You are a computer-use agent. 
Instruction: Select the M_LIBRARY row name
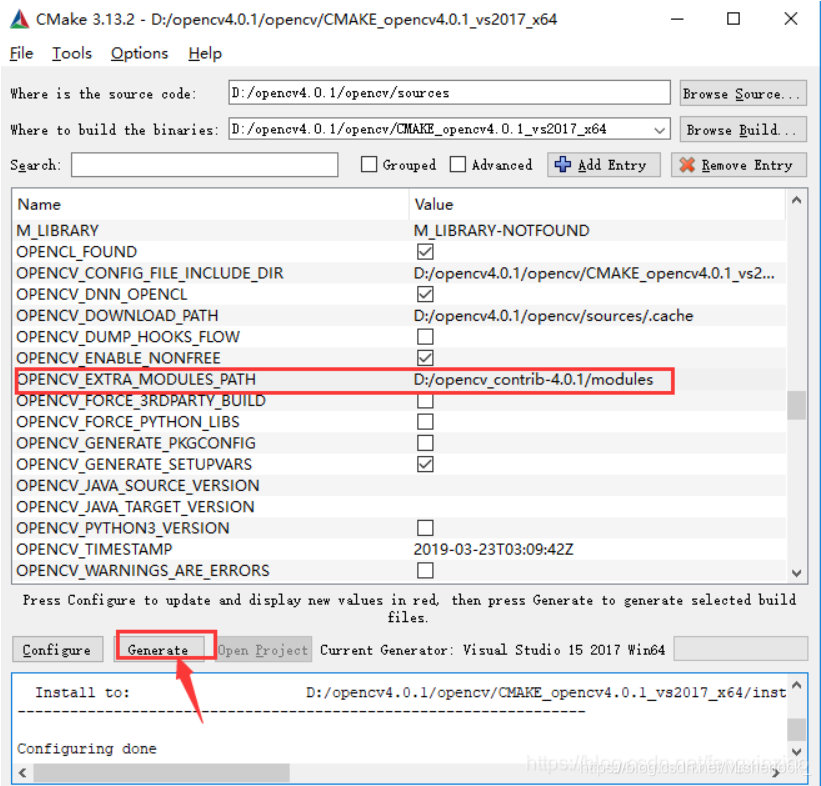point(58,230)
